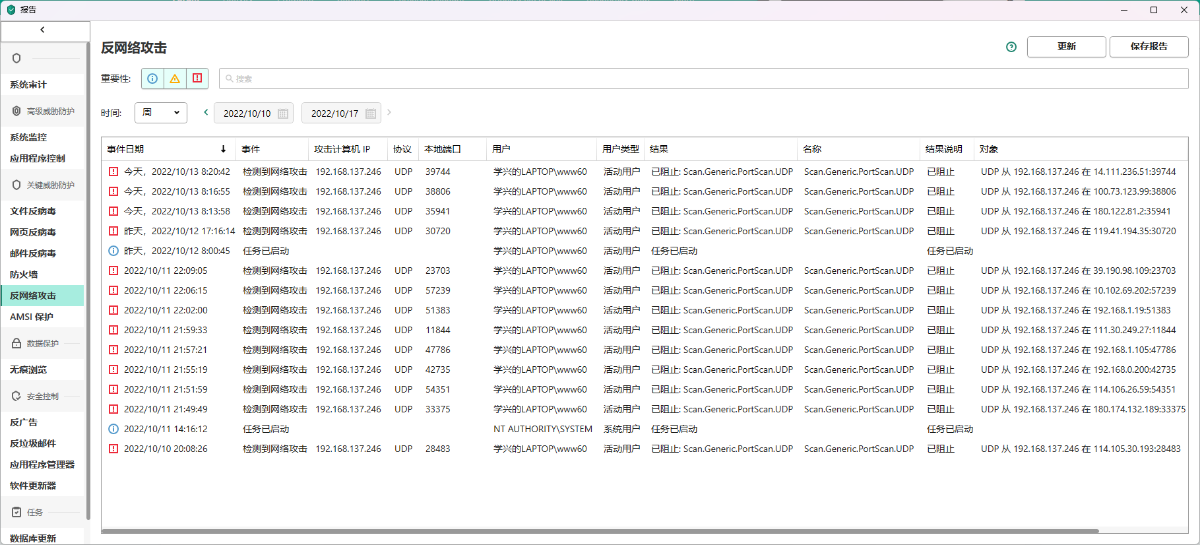Collapse the left sidebar panel
1200x545 pixels.
click(42, 30)
